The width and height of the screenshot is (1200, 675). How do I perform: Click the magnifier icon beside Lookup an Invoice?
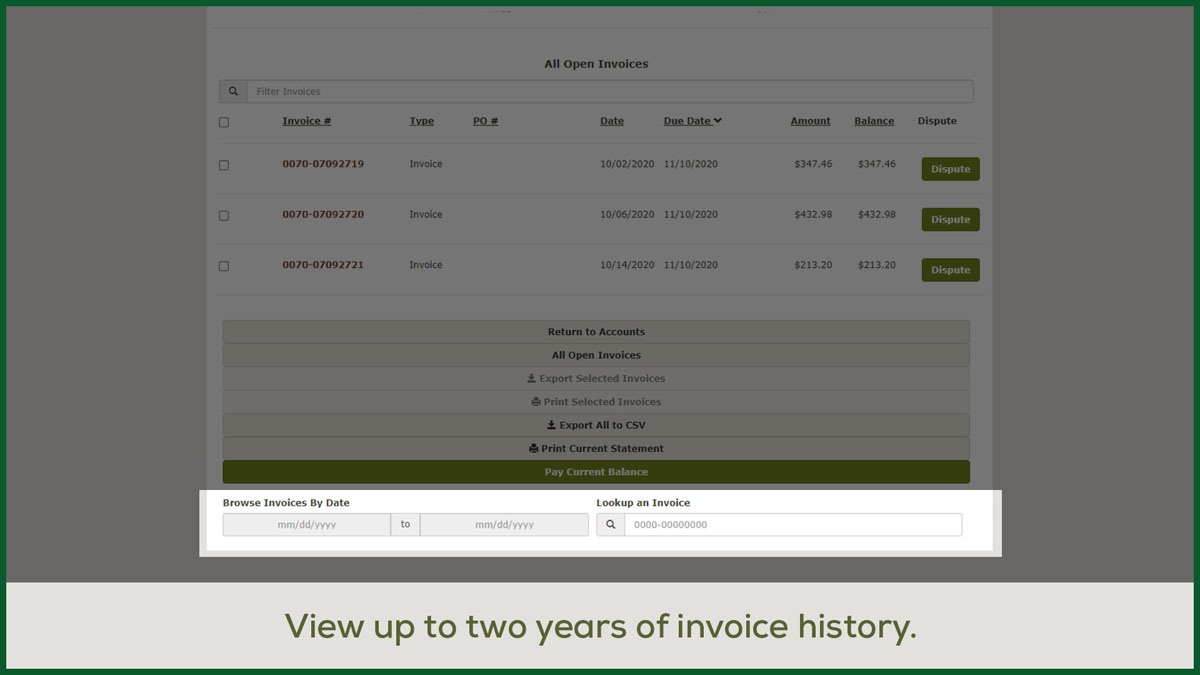610,525
